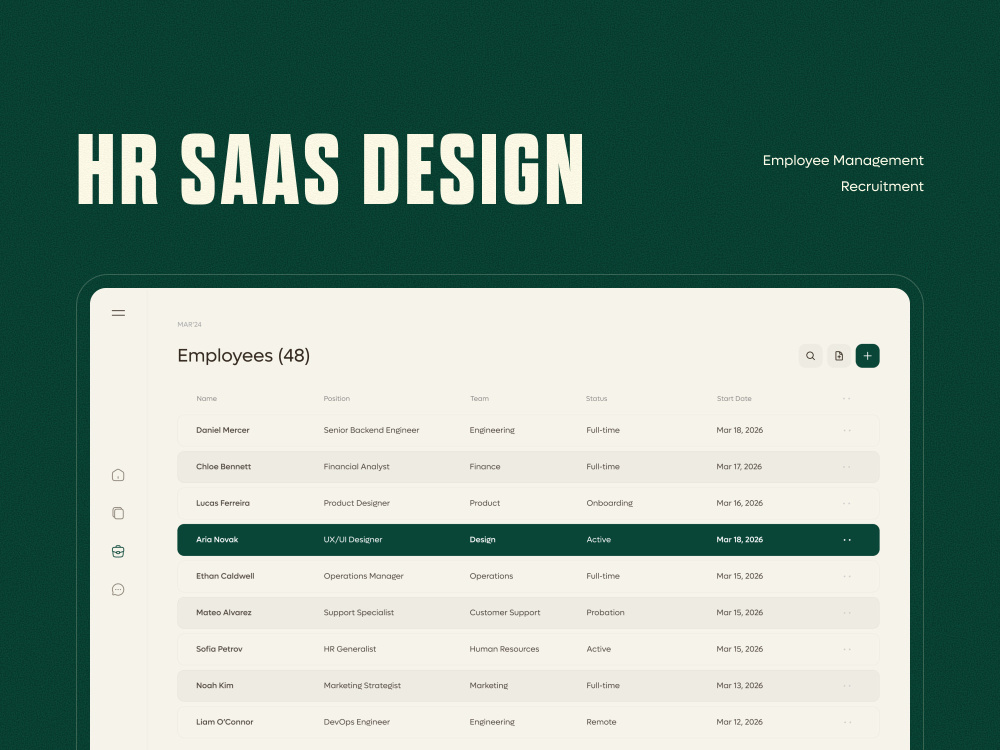
Task: Click the Financial Analyst position
Action: 357,466
